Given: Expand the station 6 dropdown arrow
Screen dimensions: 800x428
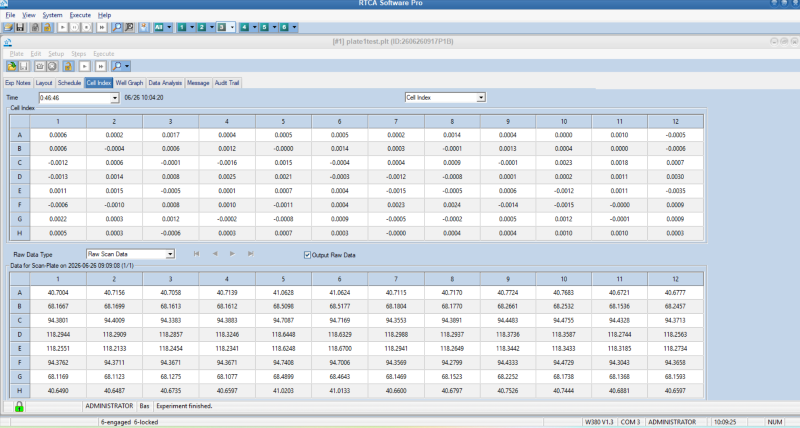Looking at the screenshot, I should tap(294, 28).
